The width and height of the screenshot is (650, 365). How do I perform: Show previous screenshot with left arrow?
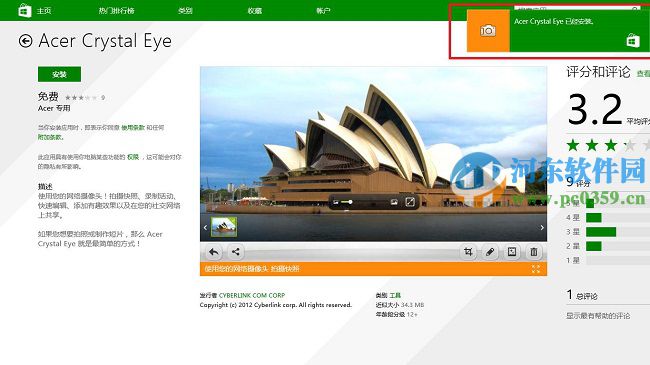[x=205, y=227]
